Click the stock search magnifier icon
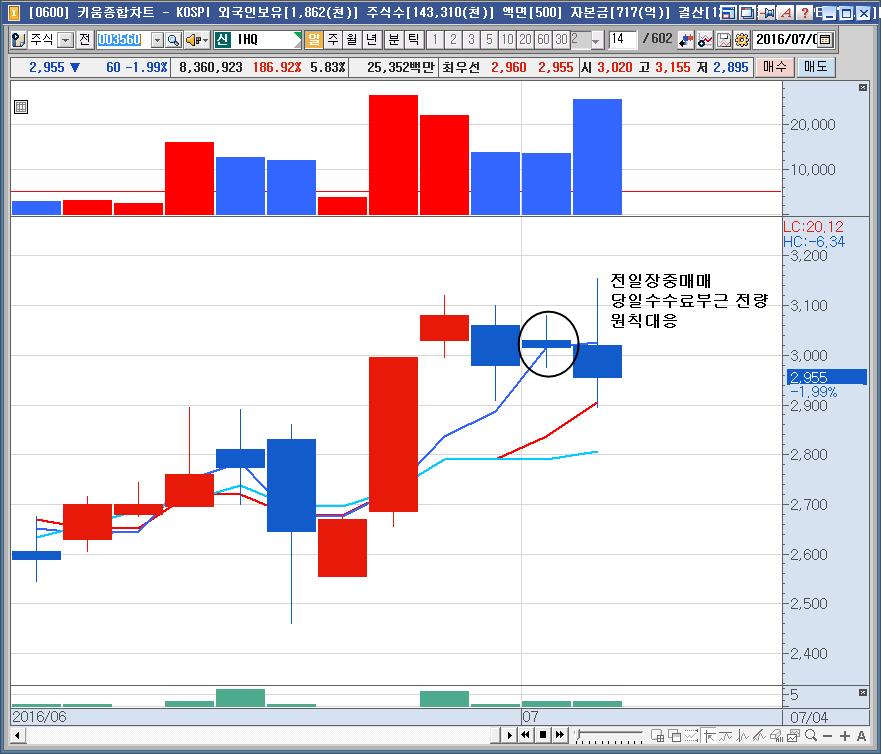This screenshot has height=754, width=881. coord(174,40)
